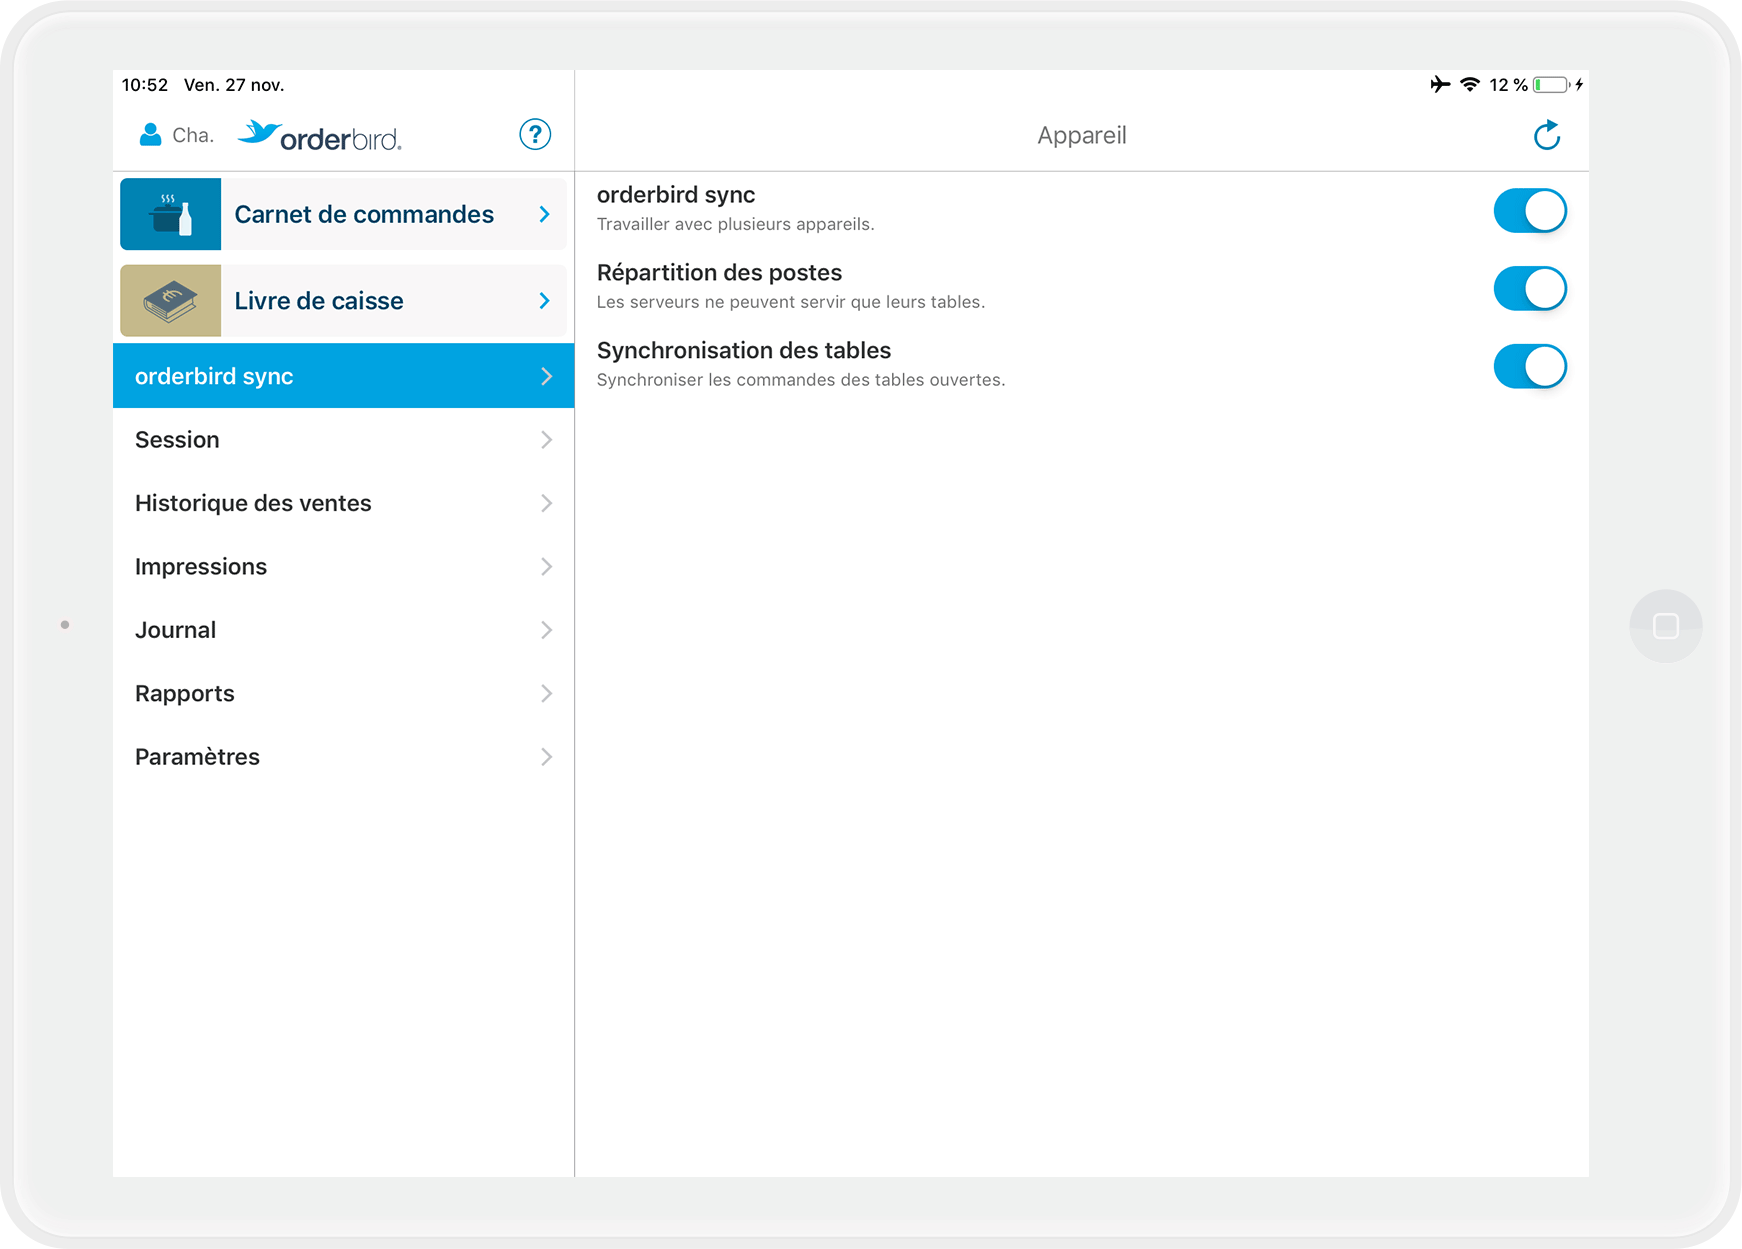Open the Rapports menu item
This screenshot has width=1742, height=1249.
(343, 694)
